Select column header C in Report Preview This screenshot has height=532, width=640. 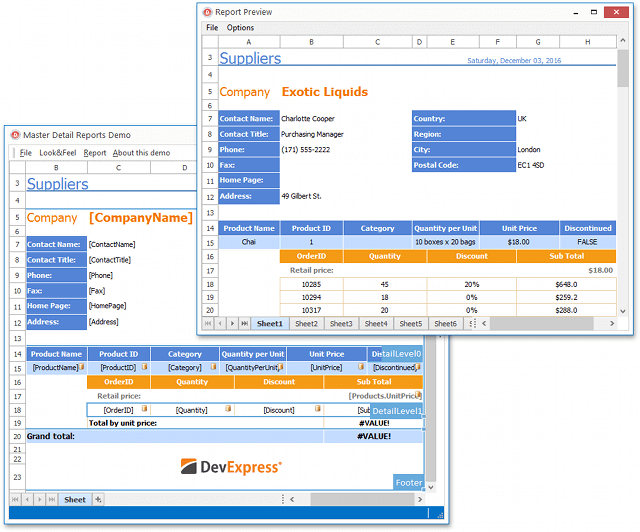pyautogui.click(x=377, y=42)
